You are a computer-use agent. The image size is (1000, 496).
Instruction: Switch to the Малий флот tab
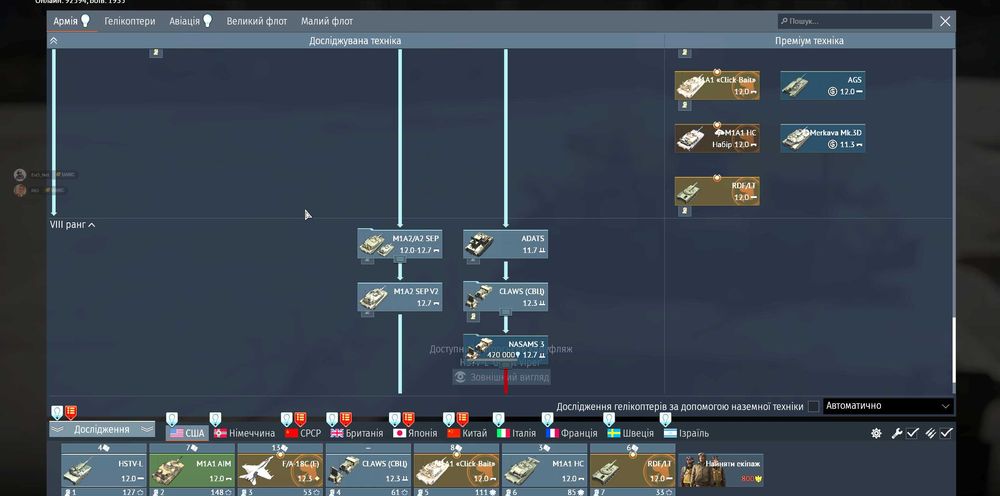[327, 22]
